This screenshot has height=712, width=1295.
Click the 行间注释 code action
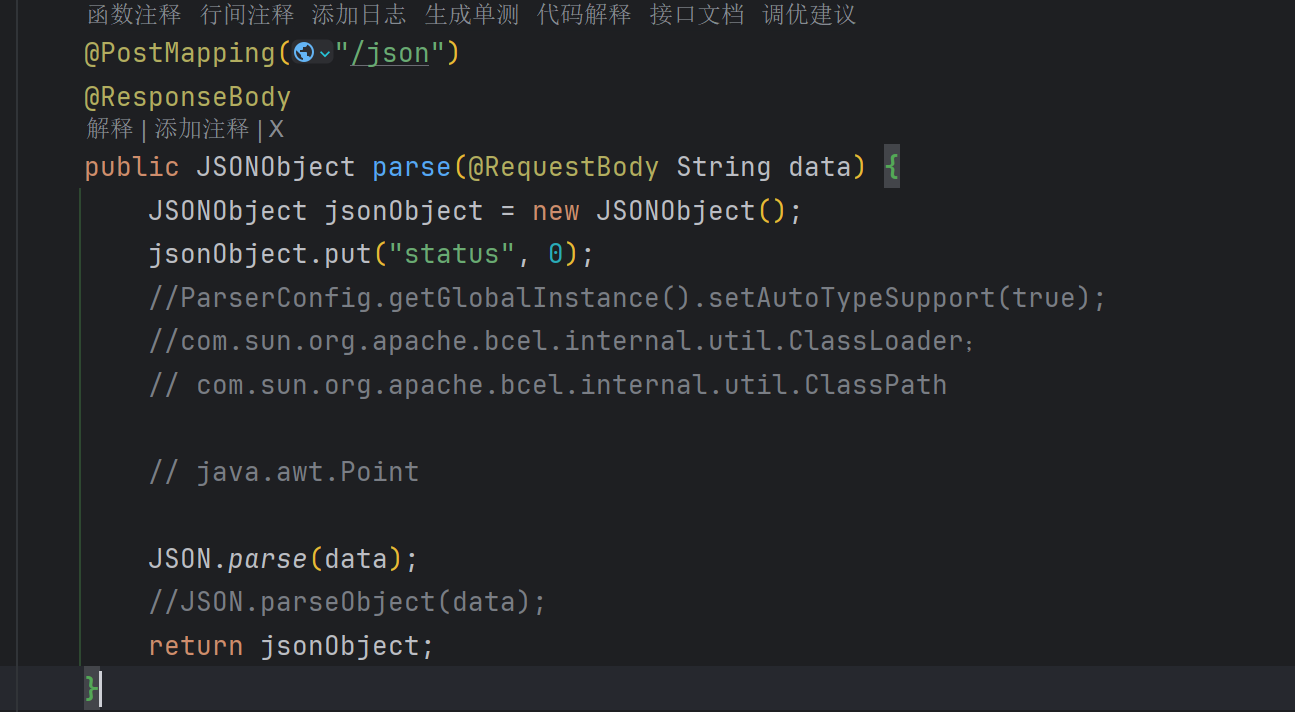coord(247,15)
